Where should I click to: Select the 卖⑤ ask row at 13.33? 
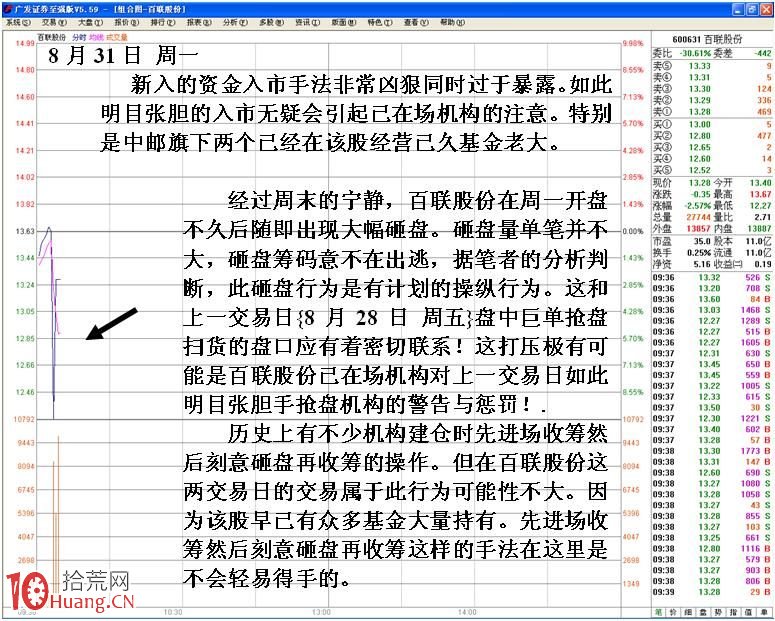tap(712, 66)
